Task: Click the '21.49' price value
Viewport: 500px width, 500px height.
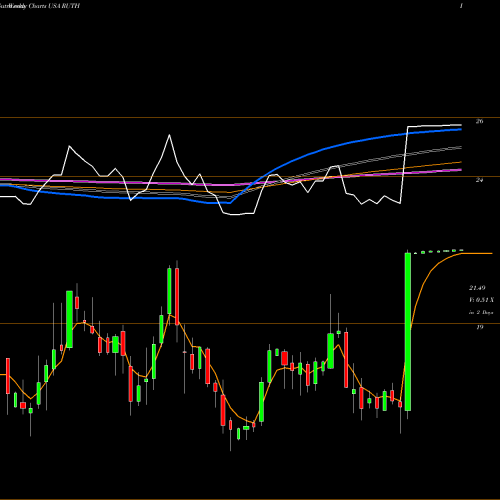Action: coord(477,287)
